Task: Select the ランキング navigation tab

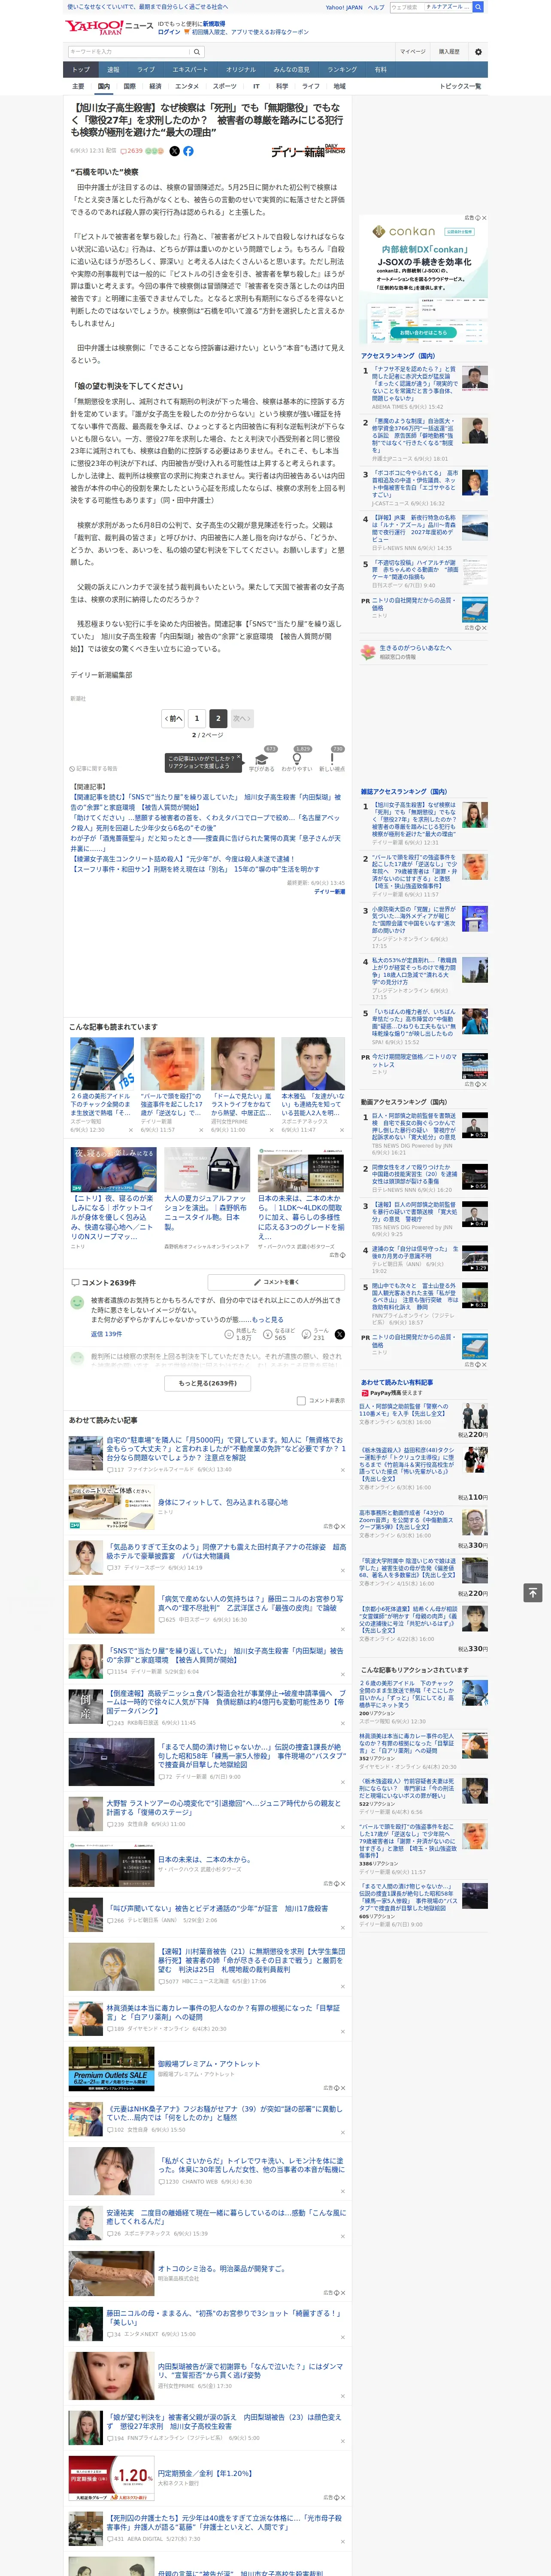Action: click(x=342, y=70)
